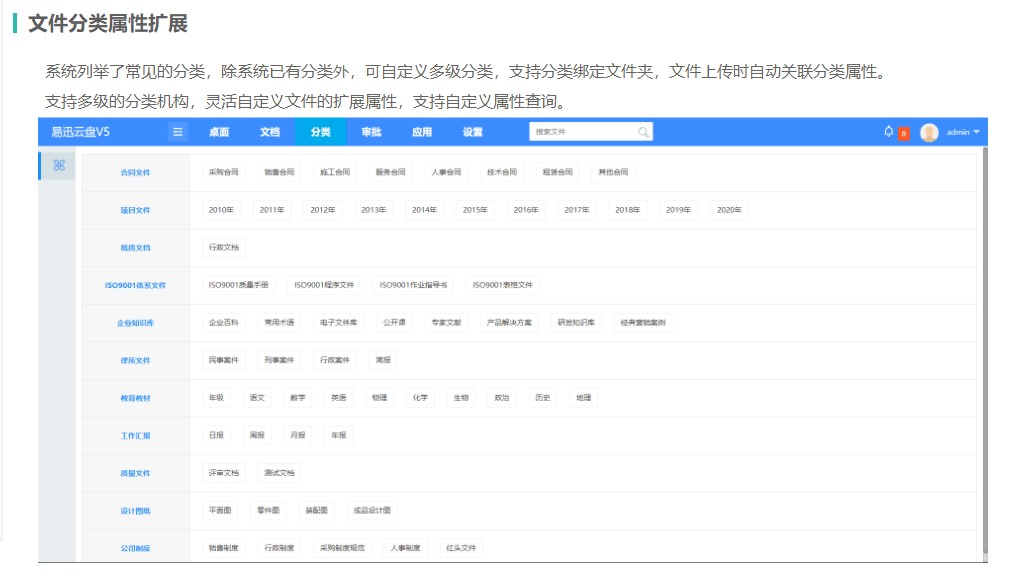The height and width of the screenshot is (576, 1024).
Task: Select the 企业百科 tag
Action: click(223, 323)
